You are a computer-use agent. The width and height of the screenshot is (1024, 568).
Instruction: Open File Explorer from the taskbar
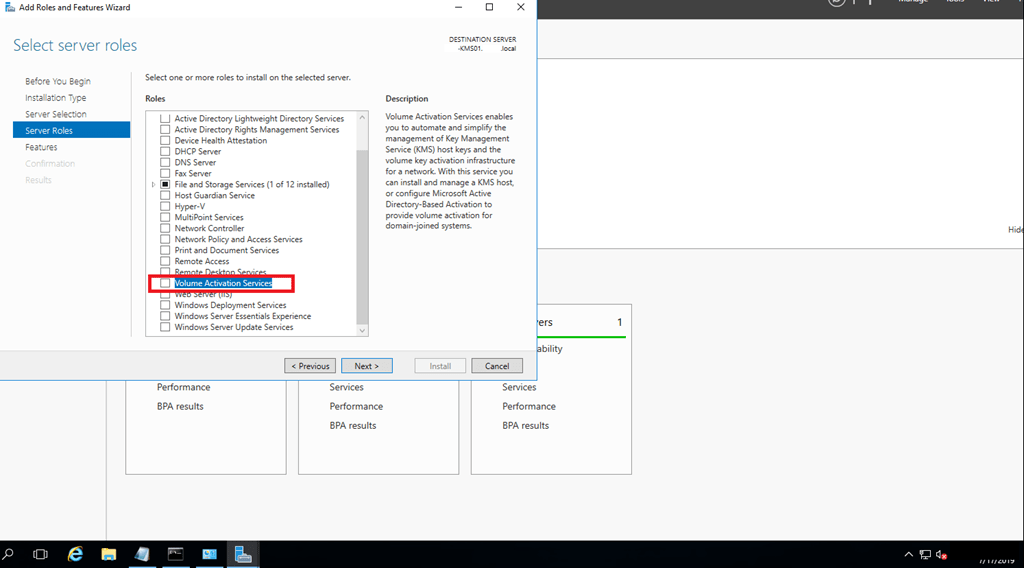109,554
